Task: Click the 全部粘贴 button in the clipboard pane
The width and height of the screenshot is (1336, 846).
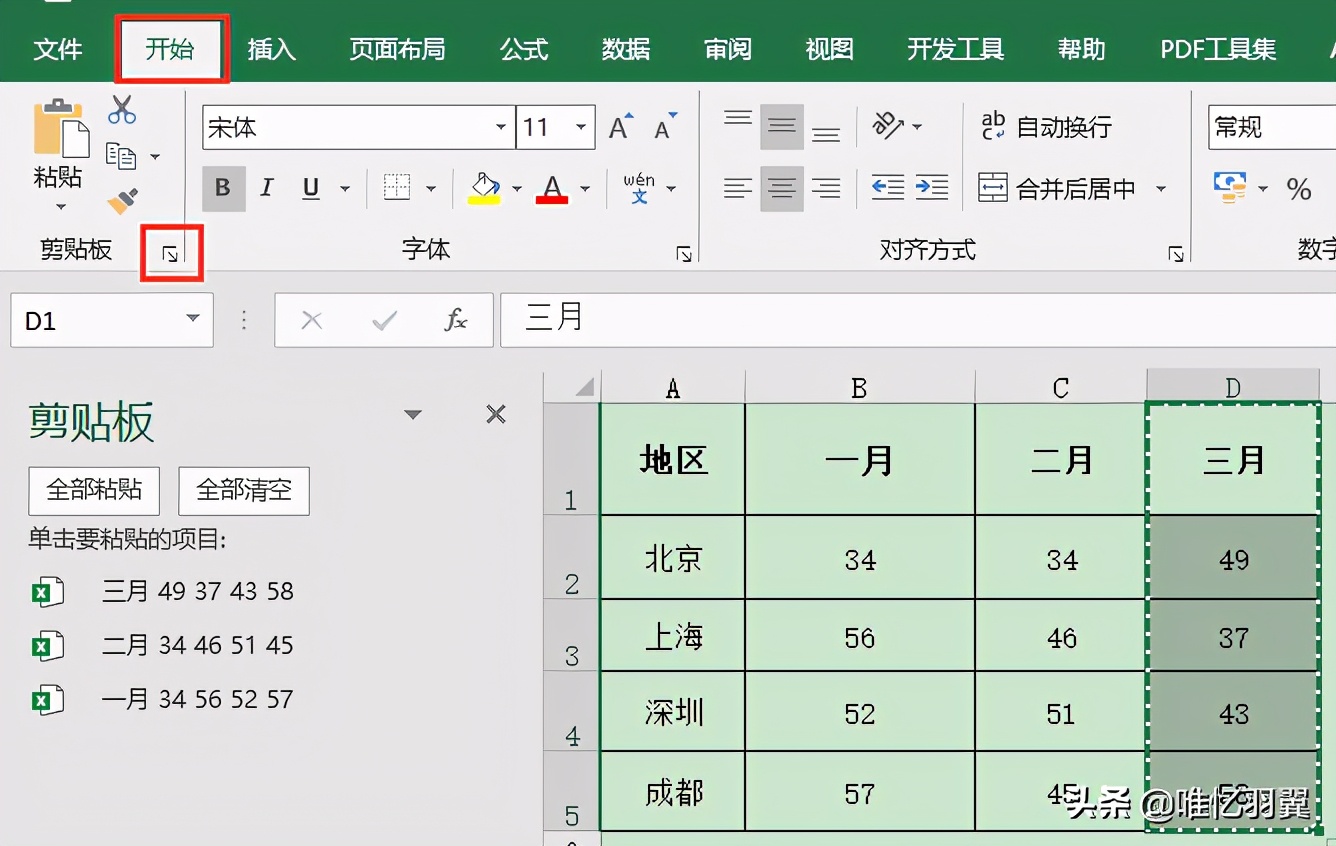Action: 93,491
